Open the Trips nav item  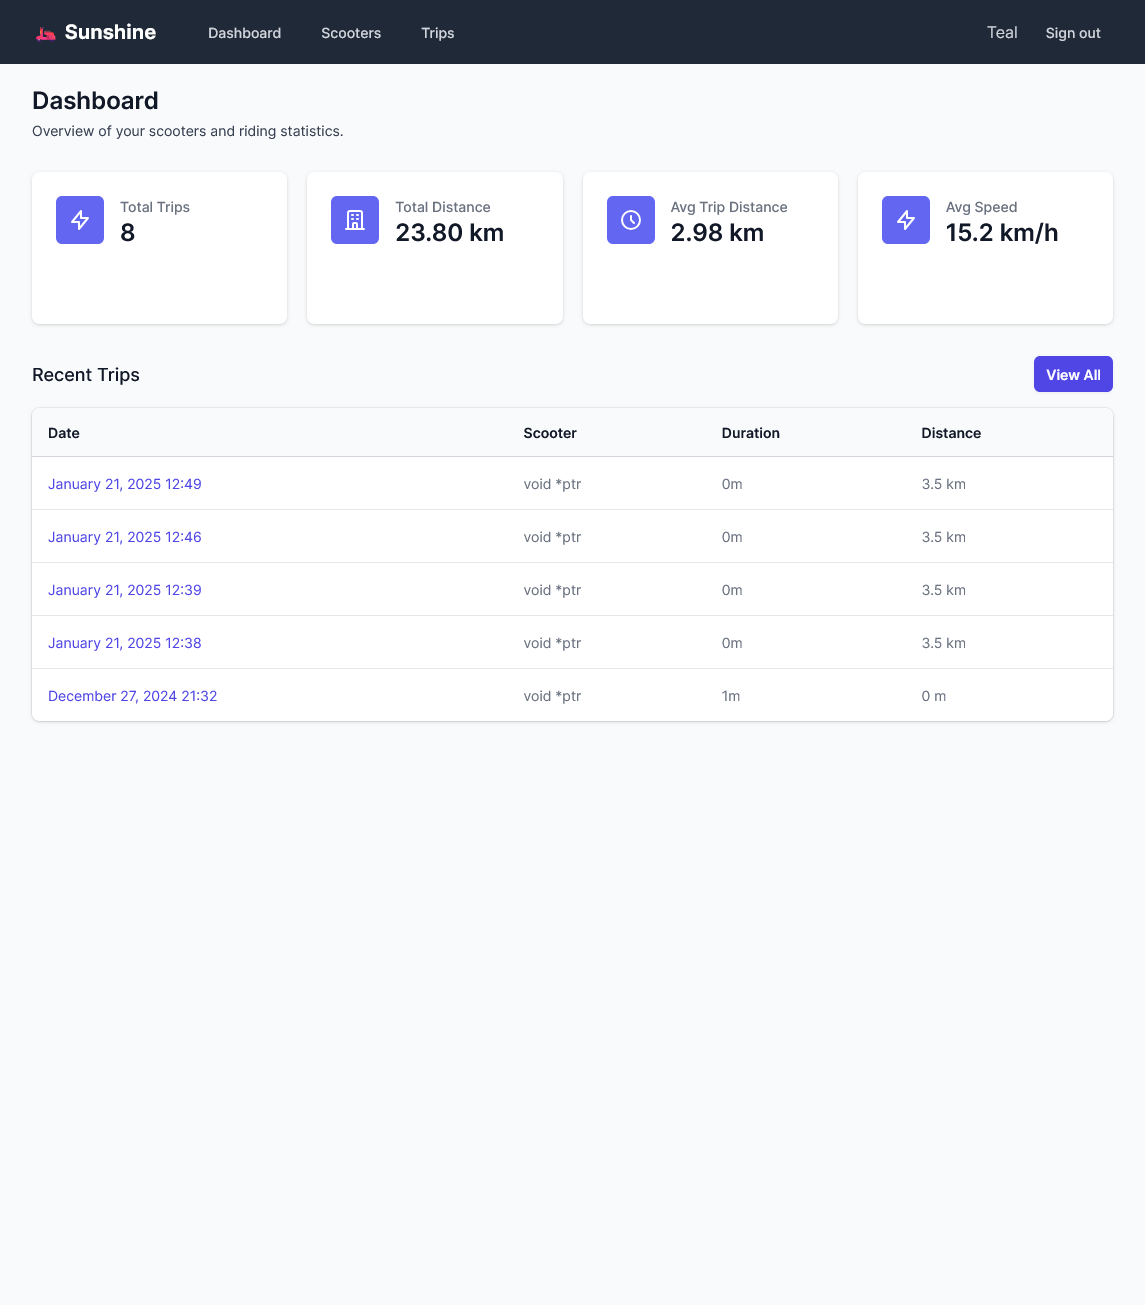coord(438,33)
